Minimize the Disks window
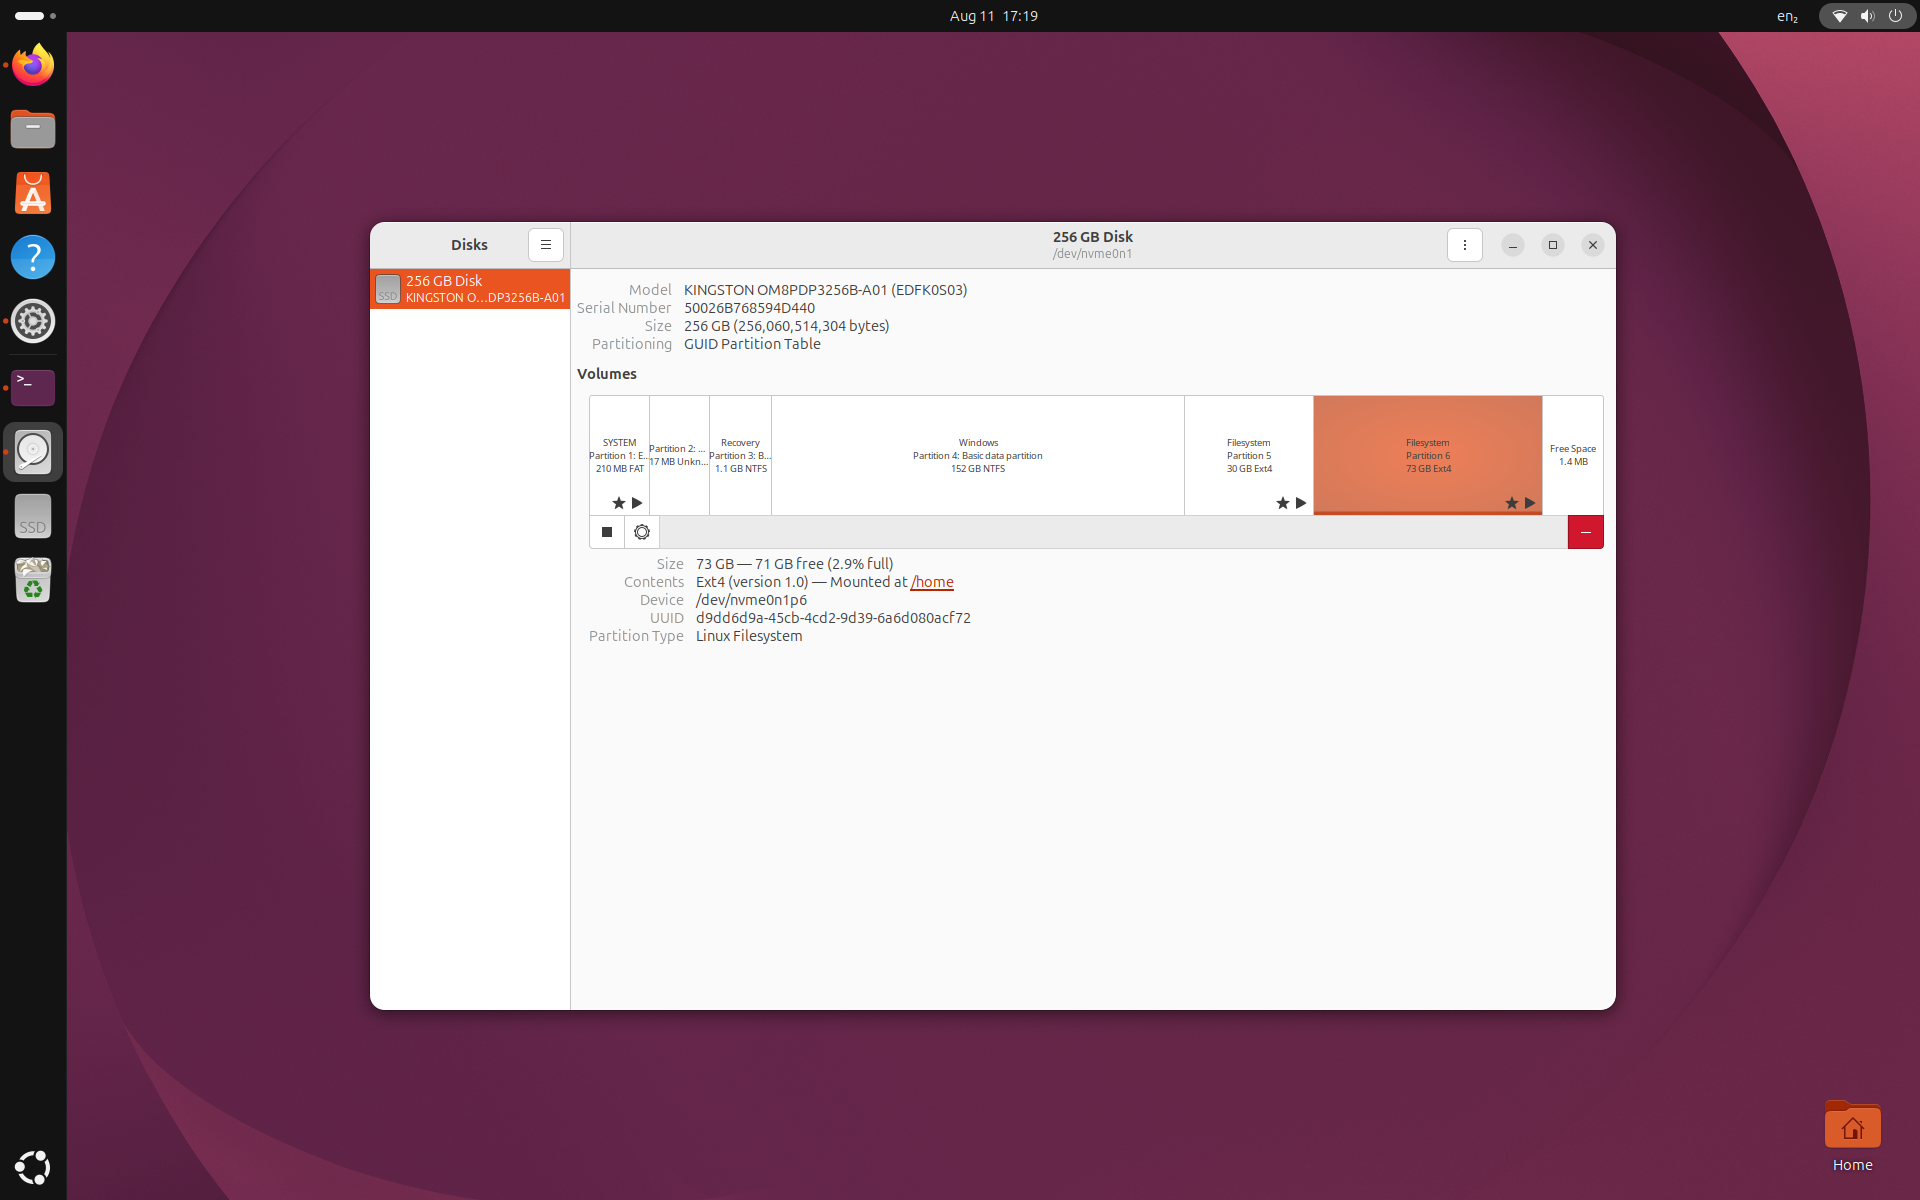This screenshot has width=1920, height=1200. [1513, 245]
